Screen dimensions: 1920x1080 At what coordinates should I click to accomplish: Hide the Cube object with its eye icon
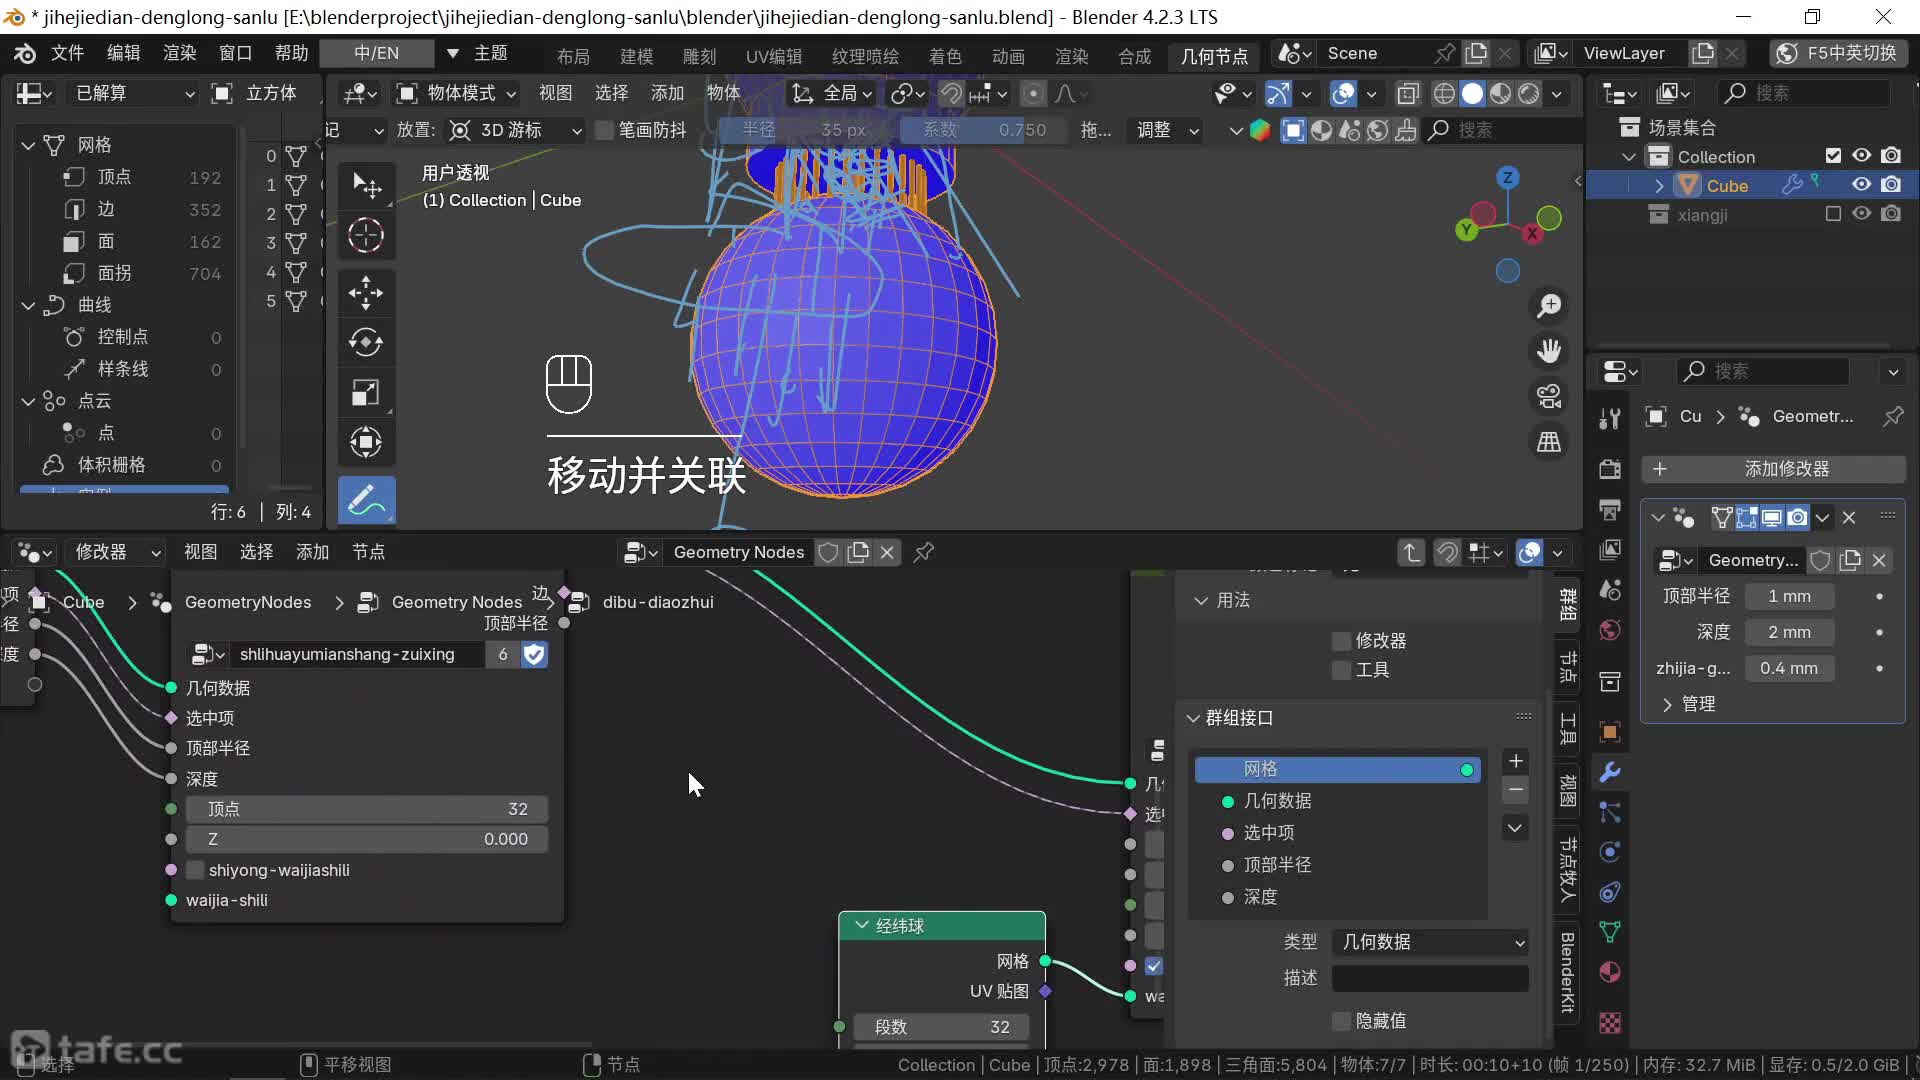click(x=1861, y=185)
